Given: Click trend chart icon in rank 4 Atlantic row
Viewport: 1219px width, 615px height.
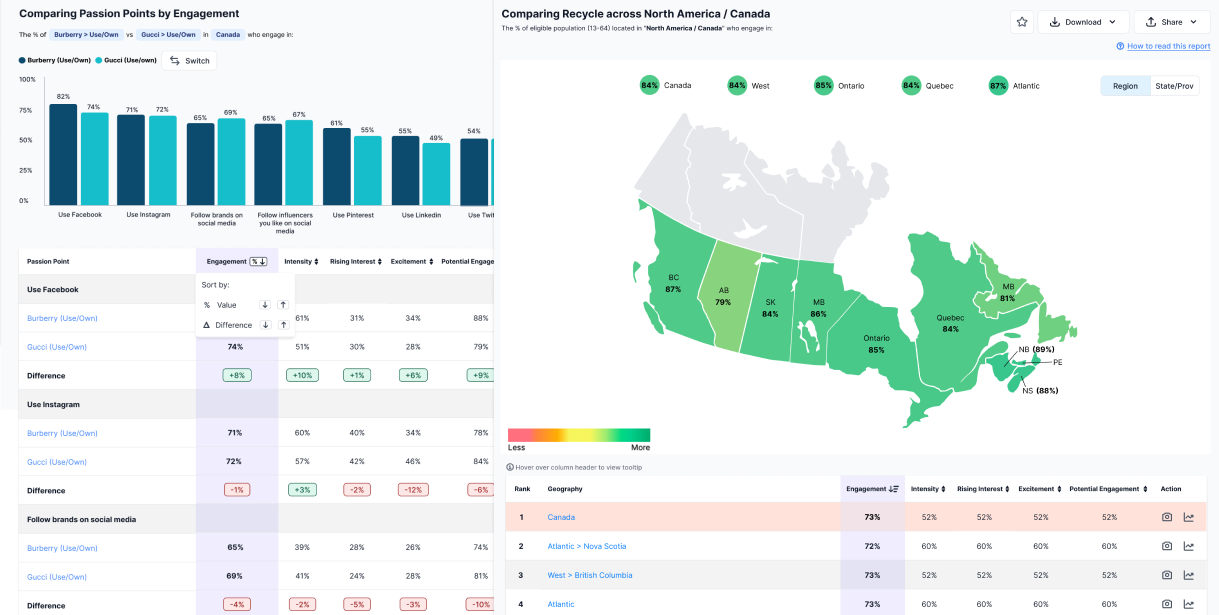Looking at the screenshot, I should [x=1189, y=604].
